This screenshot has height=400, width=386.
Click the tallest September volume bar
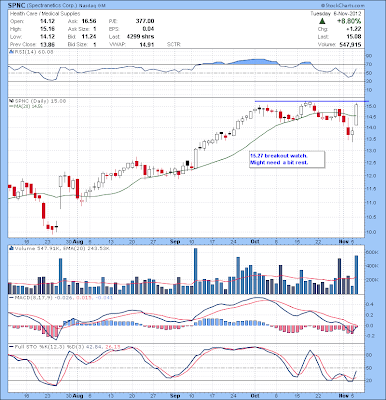pos(196,271)
